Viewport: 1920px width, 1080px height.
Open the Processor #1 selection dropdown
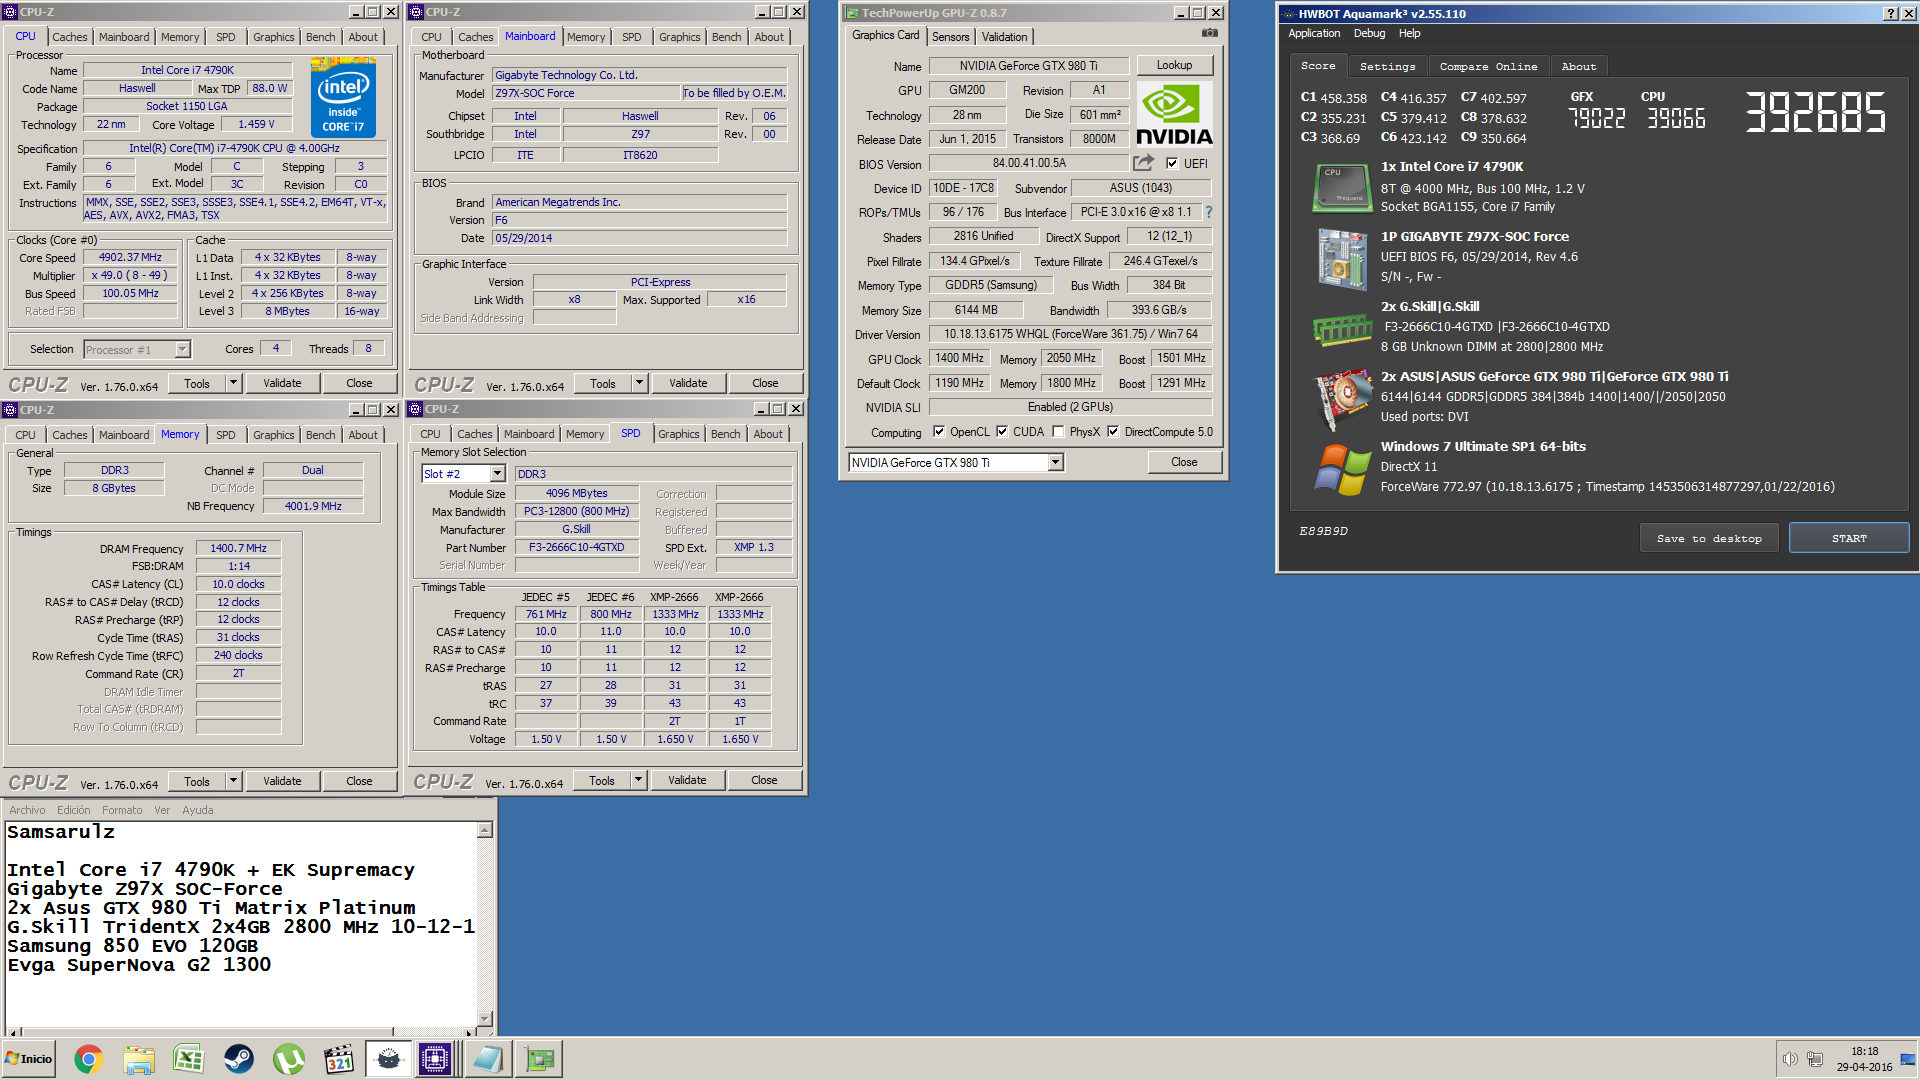(x=182, y=349)
